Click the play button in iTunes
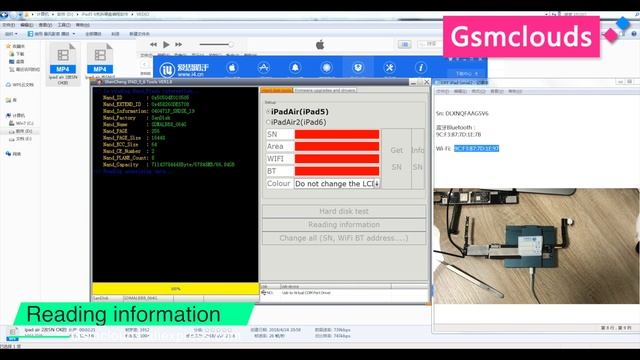 point(166,44)
